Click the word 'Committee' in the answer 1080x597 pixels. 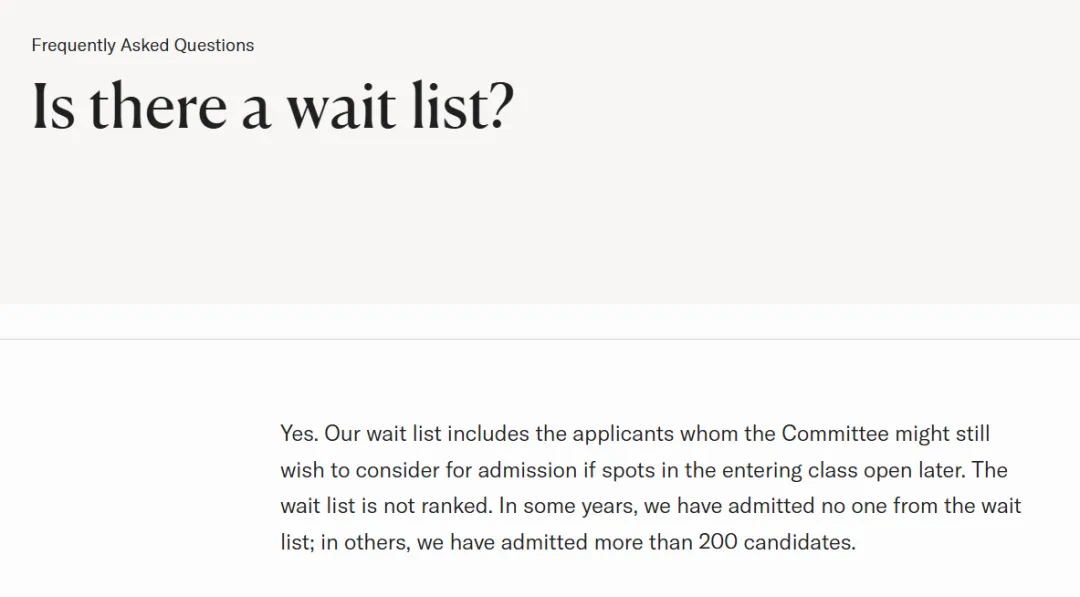pos(835,434)
